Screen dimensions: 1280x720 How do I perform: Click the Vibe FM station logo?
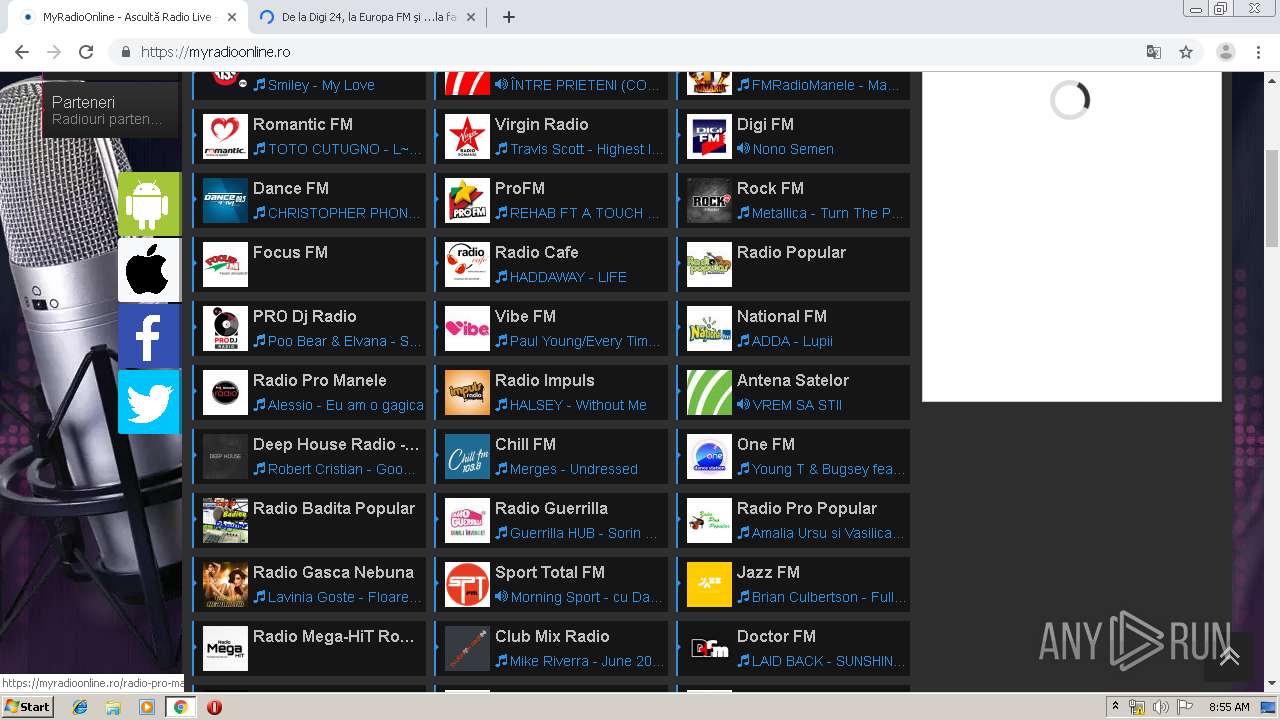tap(467, 329)
